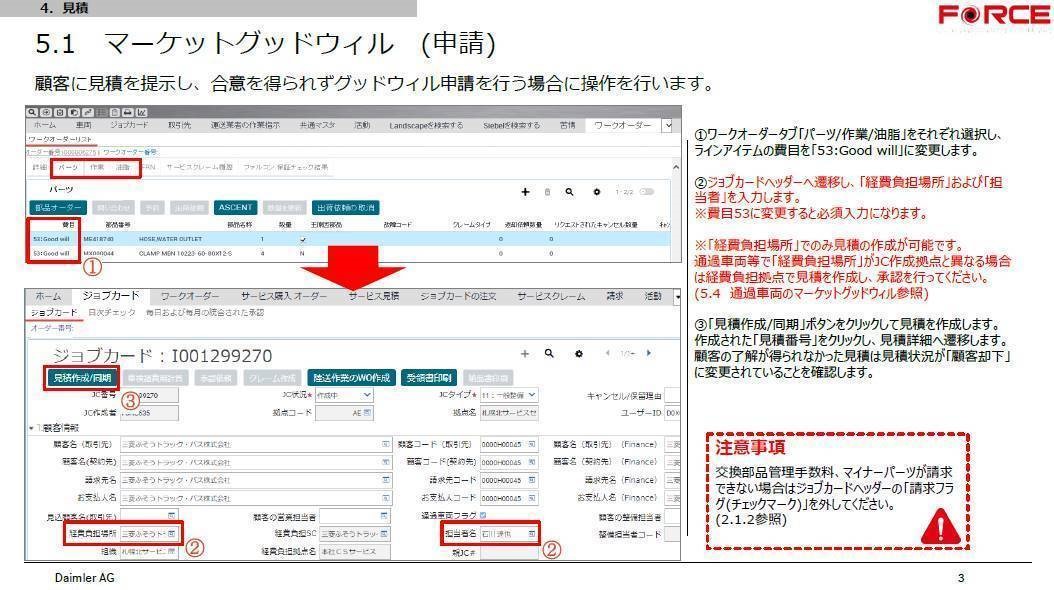The image size is (1054, 590).
Task: Go to next record with the right arrow
Action: 649,354
